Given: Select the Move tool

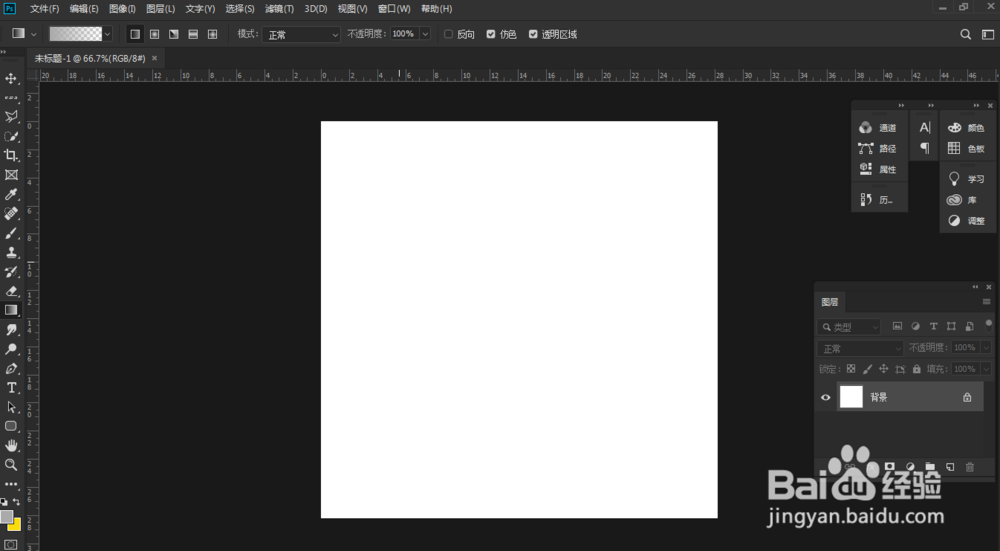Looking at the screenshot, I should (11, 78).
